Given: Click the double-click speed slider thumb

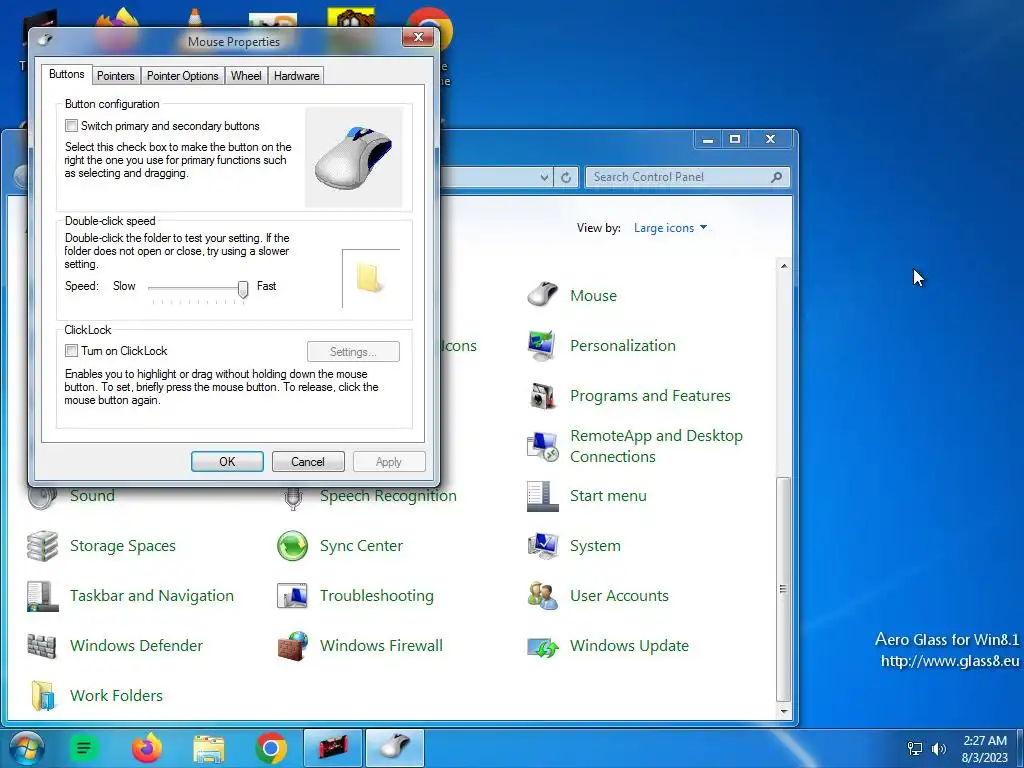Looking at the screenshot, I should (x=243, y=289).
